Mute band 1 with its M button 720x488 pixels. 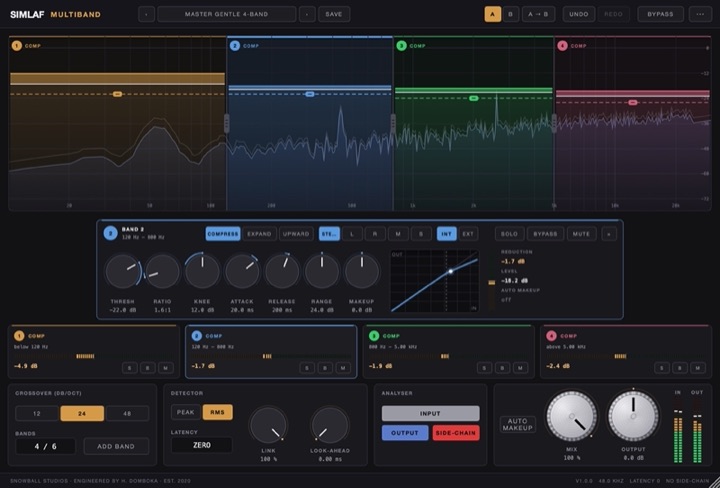point(165,368)
